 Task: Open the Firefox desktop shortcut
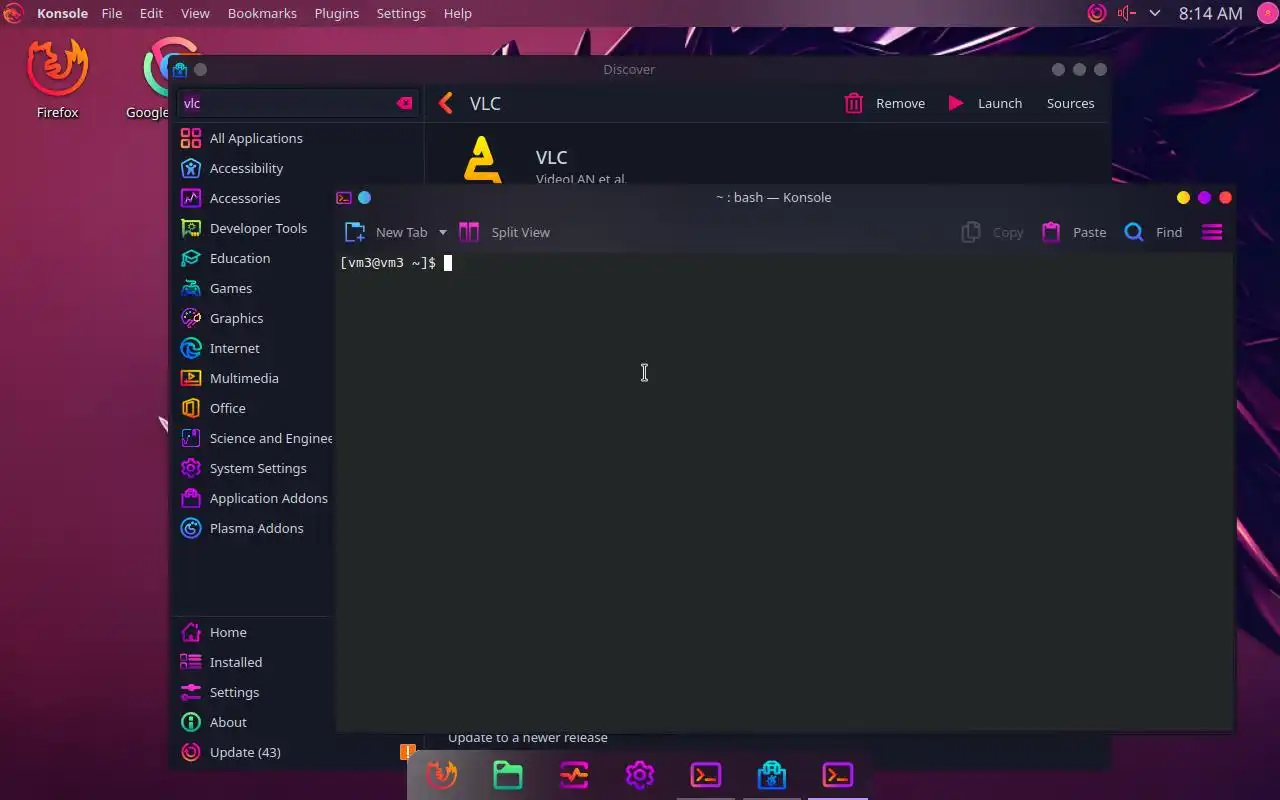(57, 80)
